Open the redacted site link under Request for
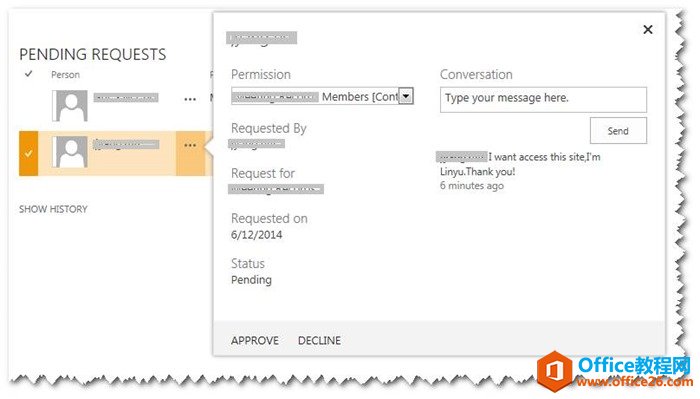 click(x=276, y=189)
